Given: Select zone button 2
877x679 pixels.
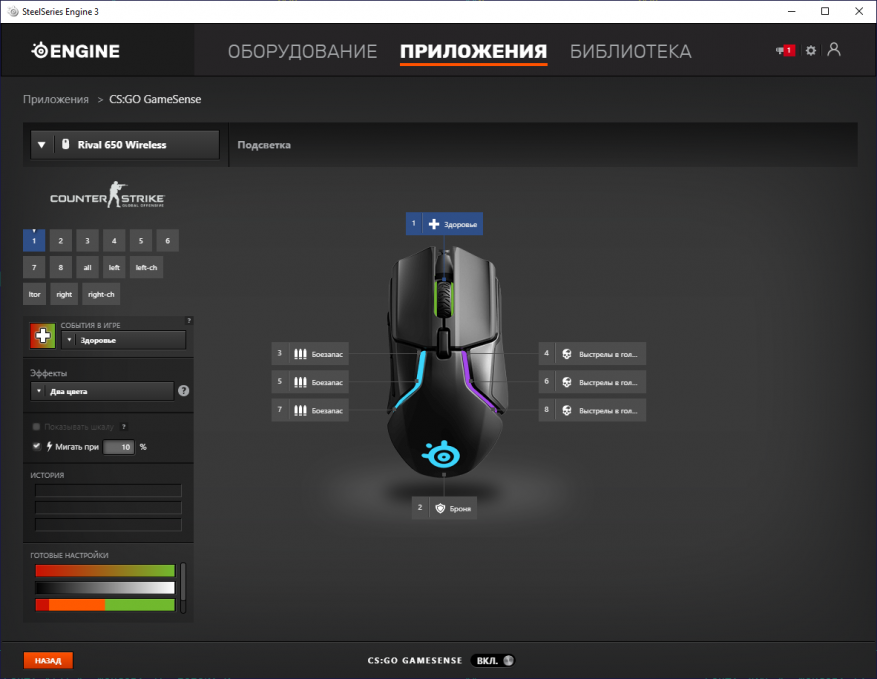Looking at the screenshot, I should pos(60,241).
